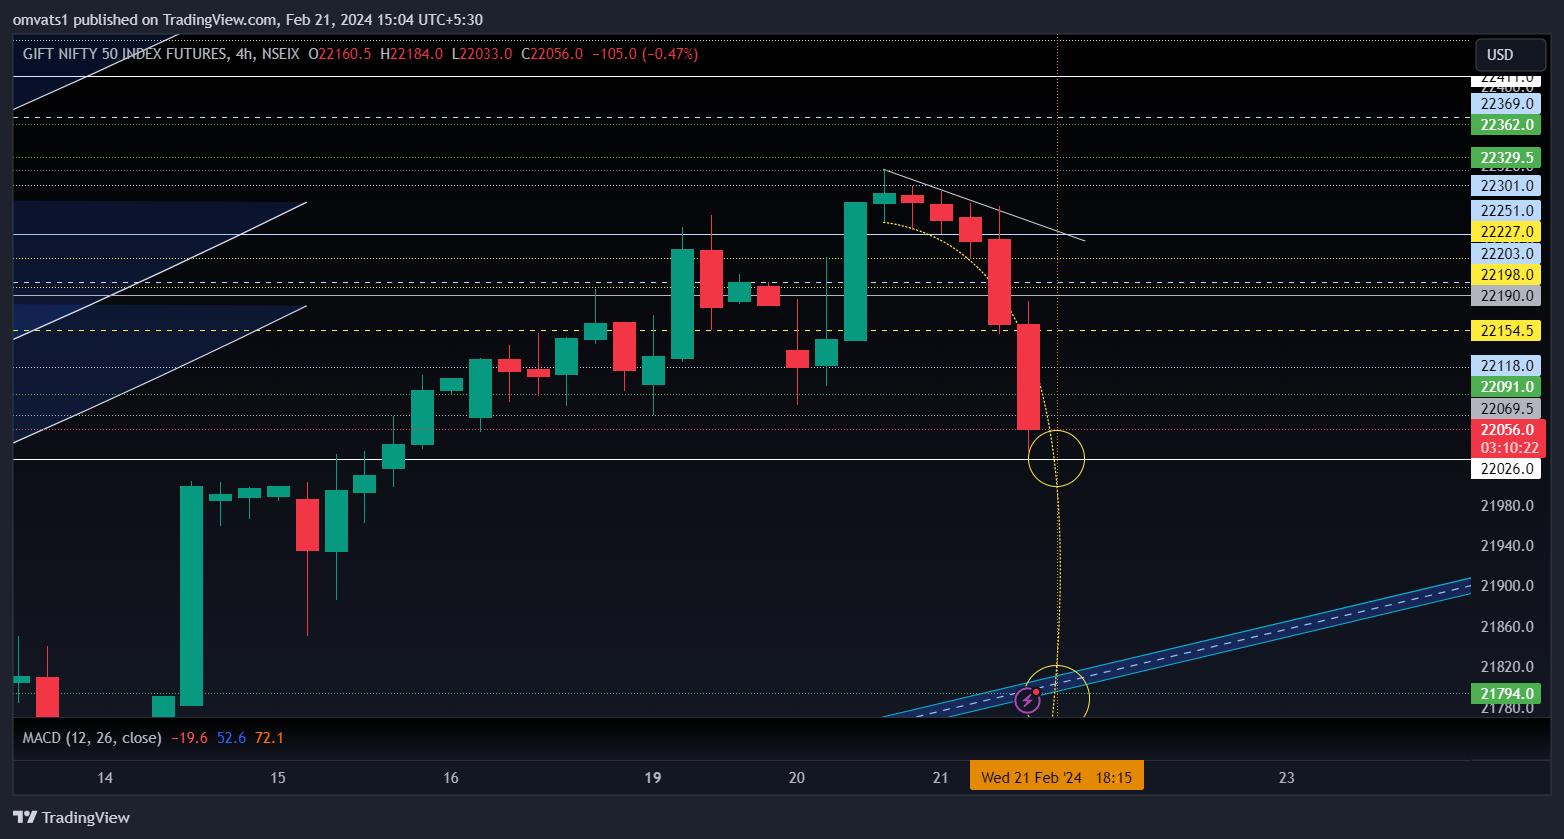Click the gray price label 22190.0
The height and width of the screenshot is (839, 1564).
pos(1507,296)
